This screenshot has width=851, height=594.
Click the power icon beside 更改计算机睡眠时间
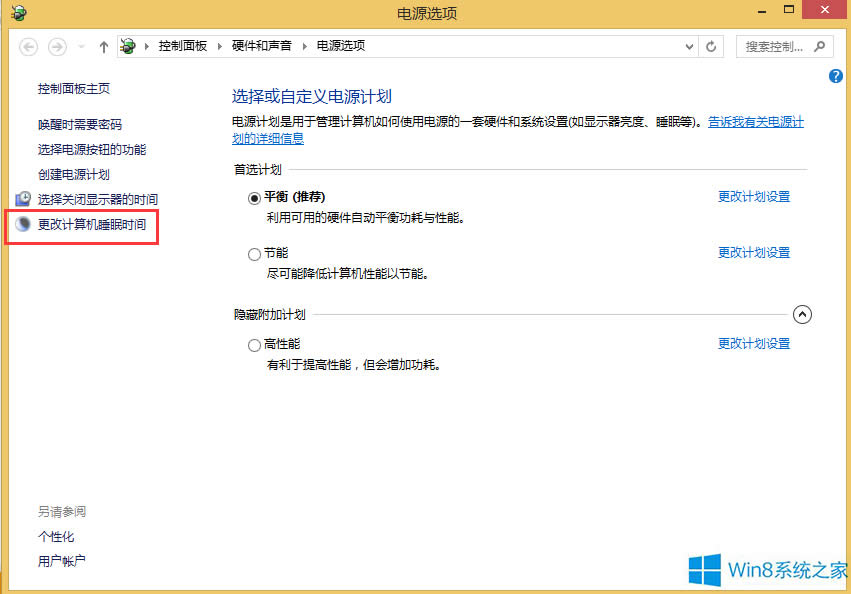tap(21, 225)
